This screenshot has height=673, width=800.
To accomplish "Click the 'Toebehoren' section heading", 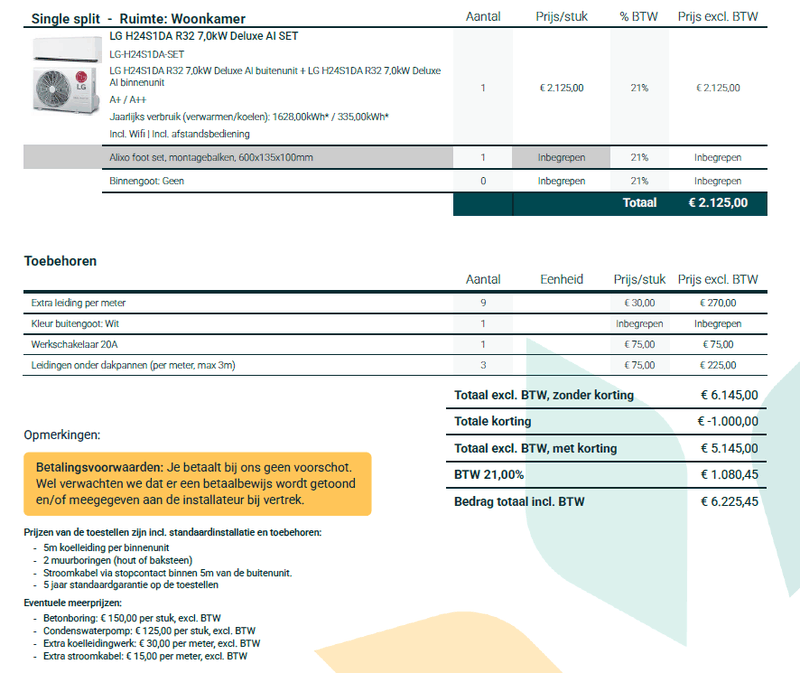I will click(60, 261).
